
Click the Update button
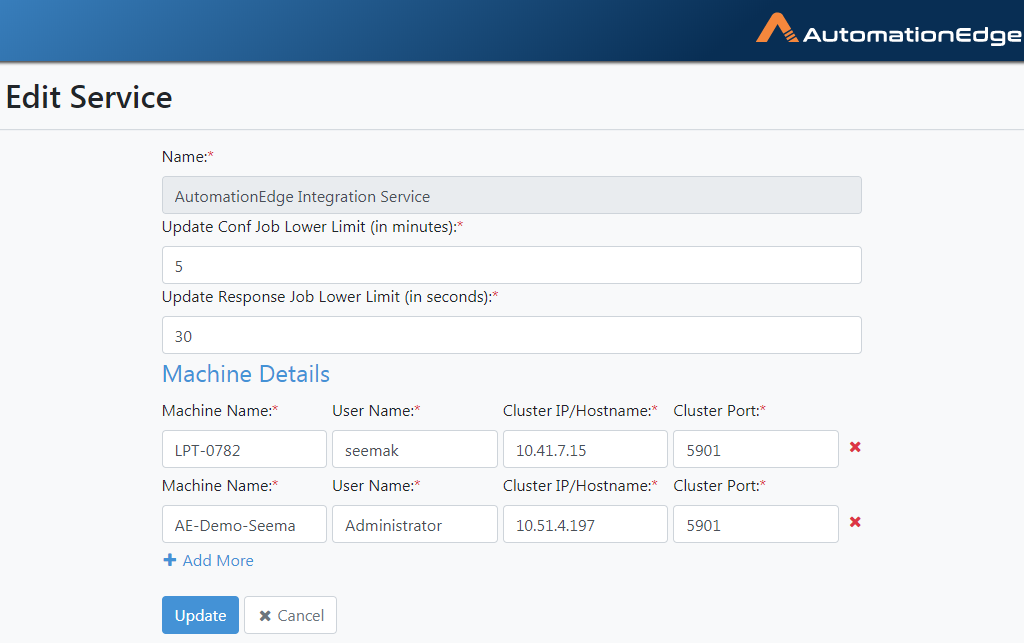coord(200,615)
